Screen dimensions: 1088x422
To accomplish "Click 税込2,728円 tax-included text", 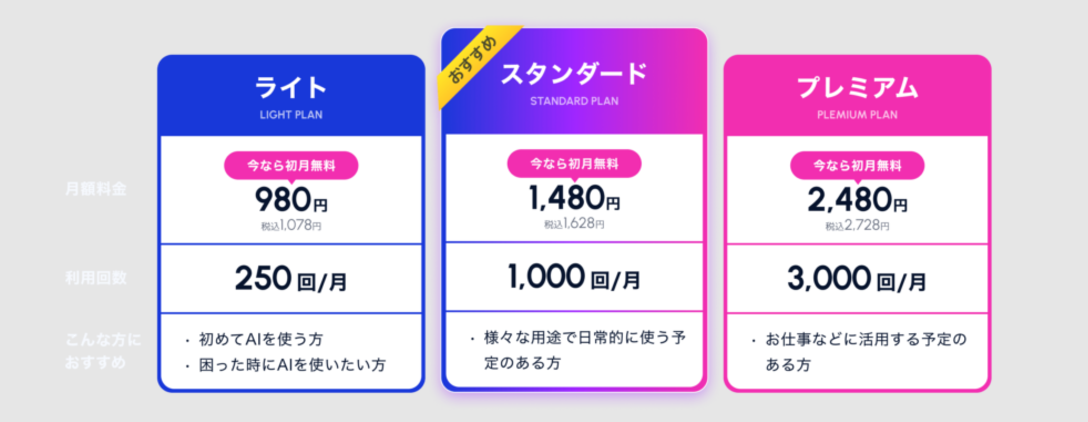I will coord(858,226).
